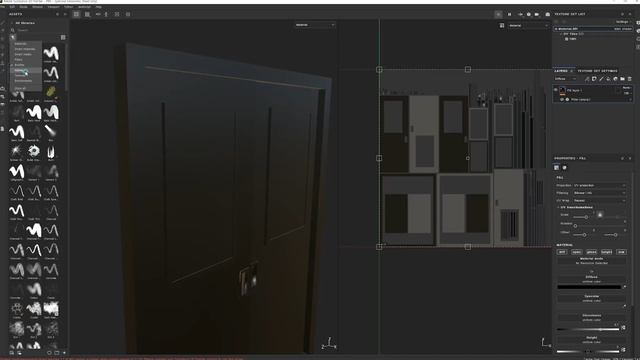Screen dimensions: 640x360
Task: Open the Projection dropdown in Properties
Action: pos(600,185)
